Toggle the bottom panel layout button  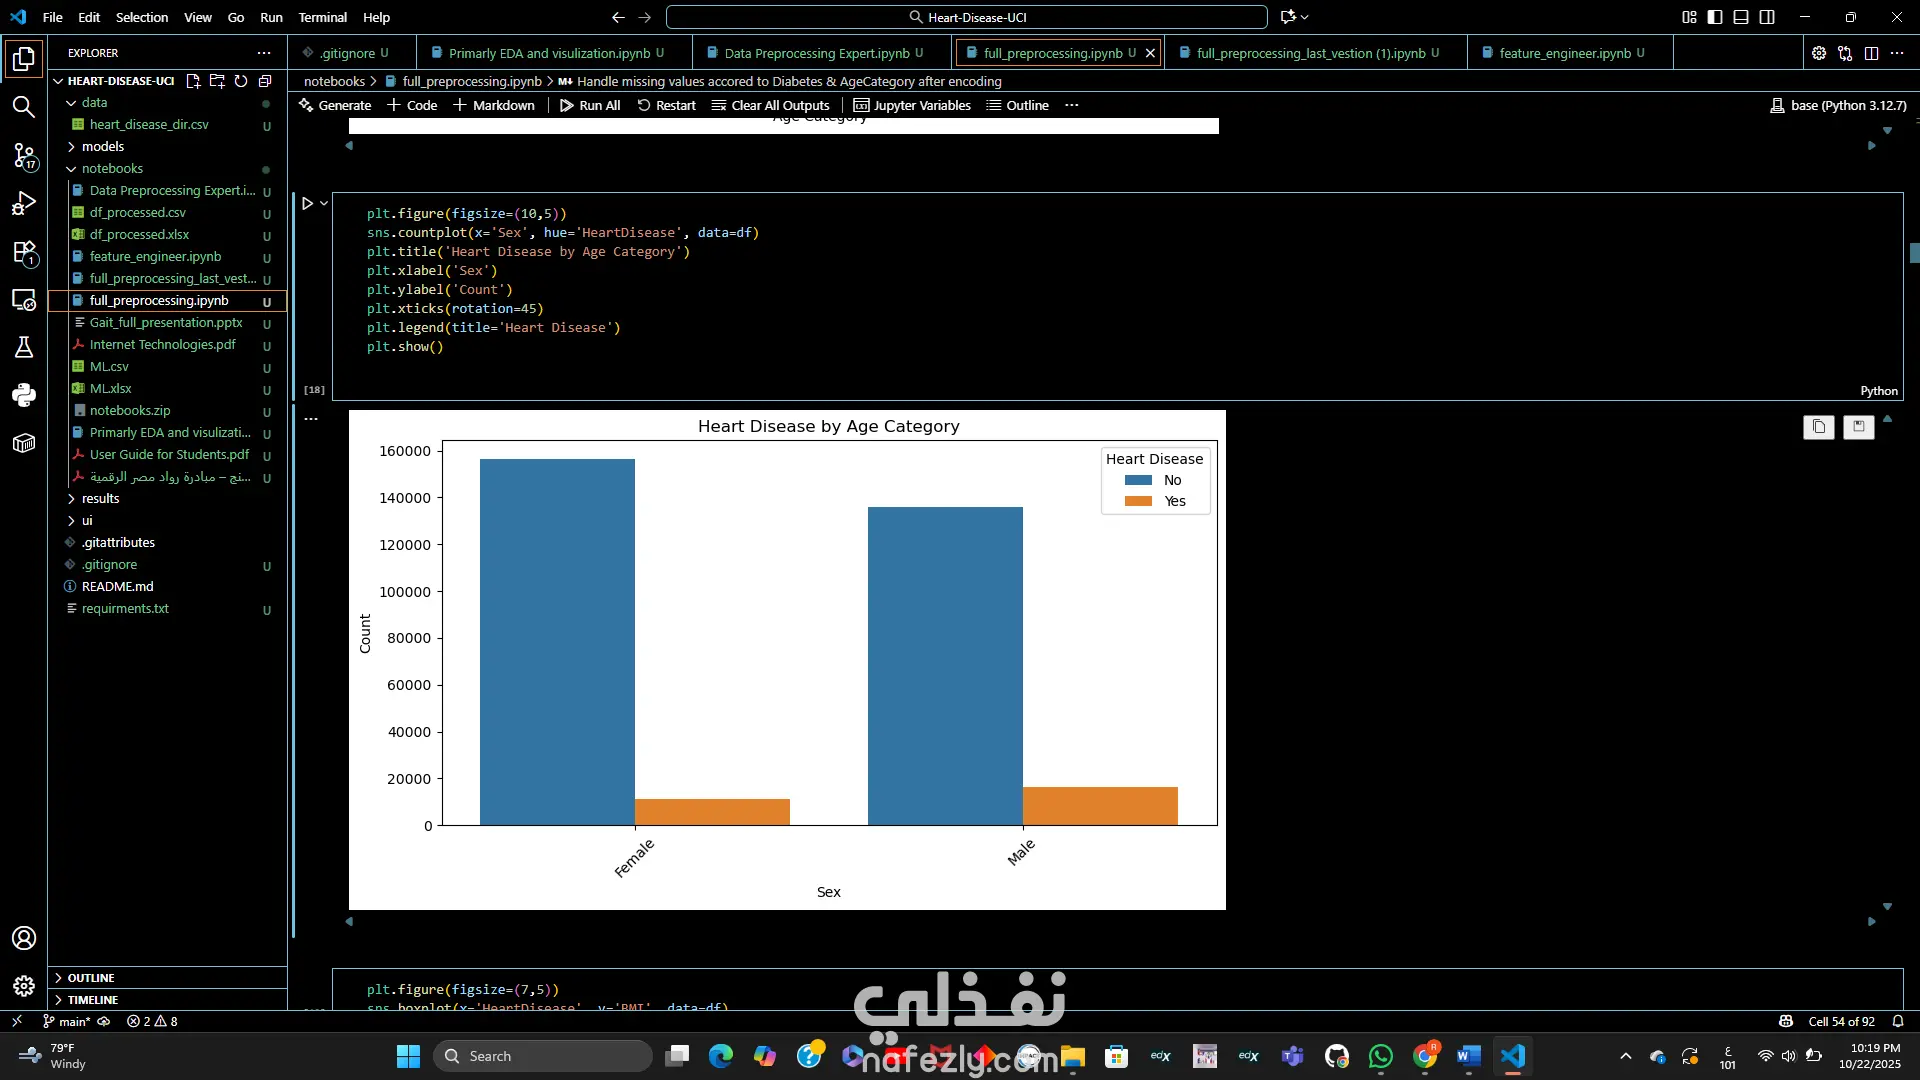1741,17
